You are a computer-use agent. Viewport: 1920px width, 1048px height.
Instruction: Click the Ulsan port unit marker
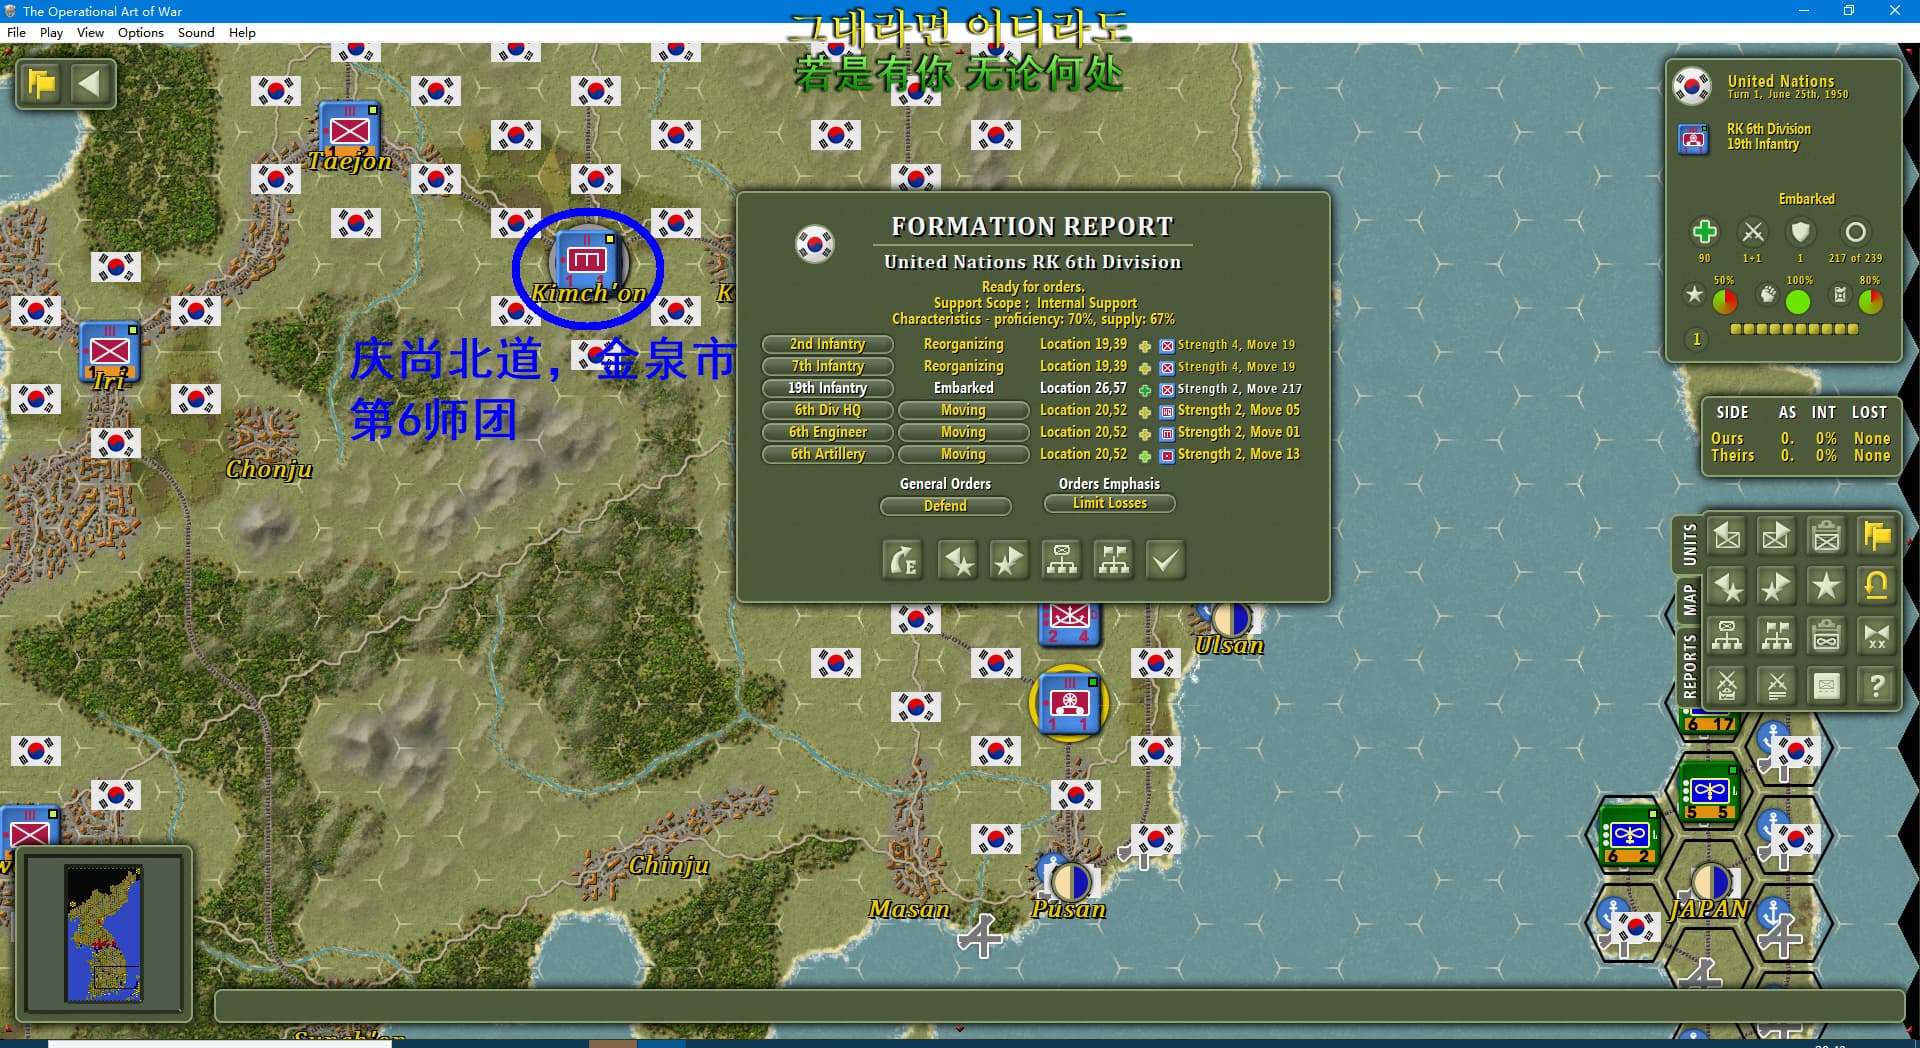tap(1231, 620)
